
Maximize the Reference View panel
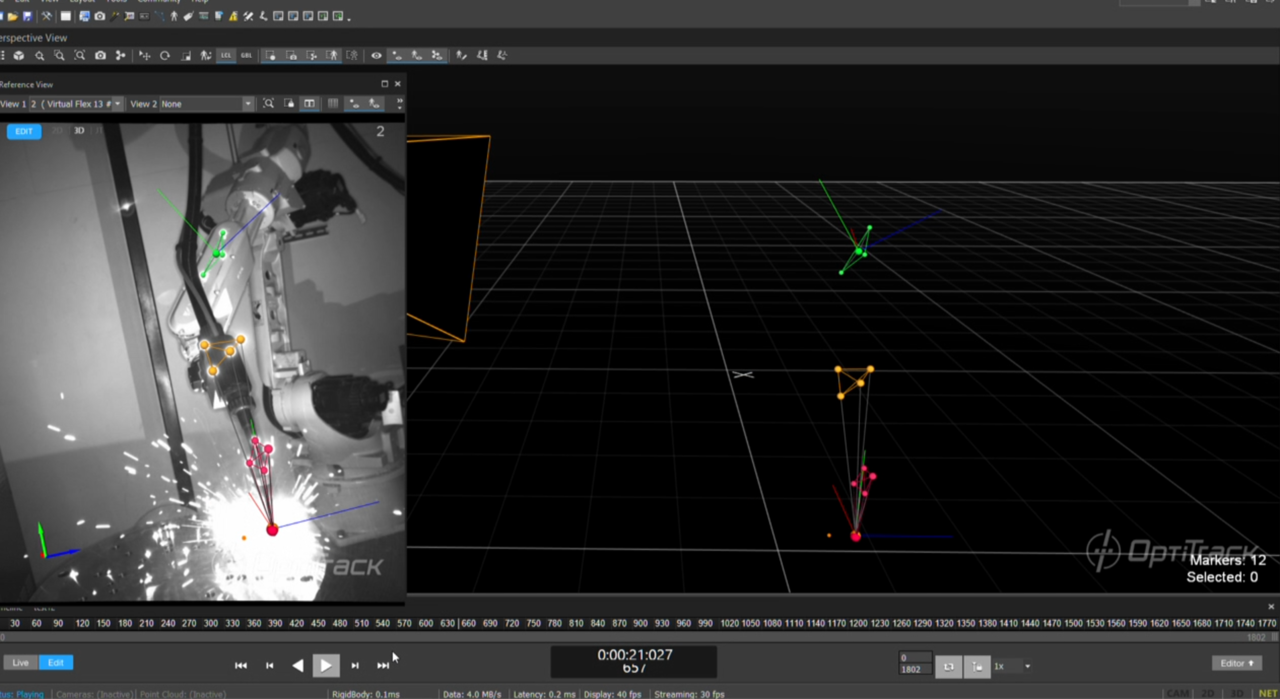384,84
